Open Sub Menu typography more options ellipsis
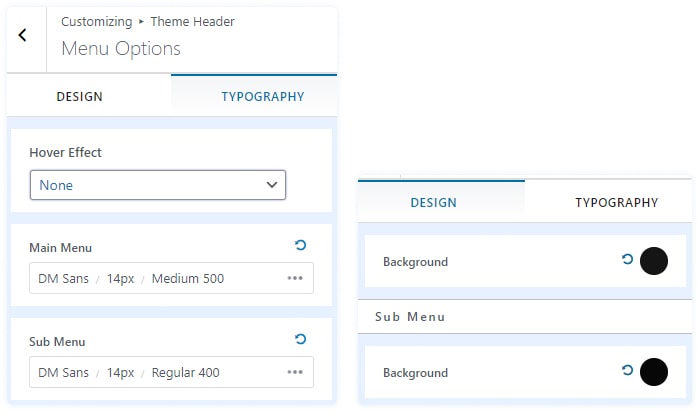This screenshot has height=412, width=699. [x=295, y=372]
